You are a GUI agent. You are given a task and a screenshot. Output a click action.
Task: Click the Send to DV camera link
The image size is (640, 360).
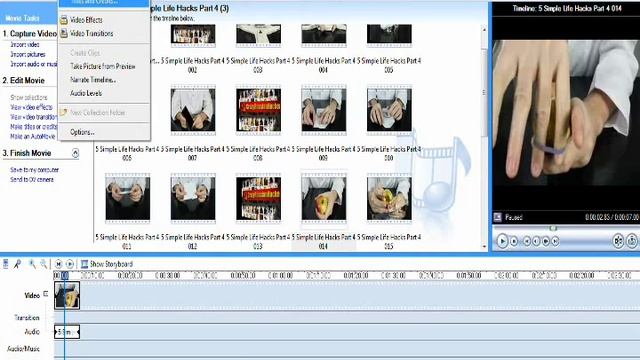click(x=32, y=180)
